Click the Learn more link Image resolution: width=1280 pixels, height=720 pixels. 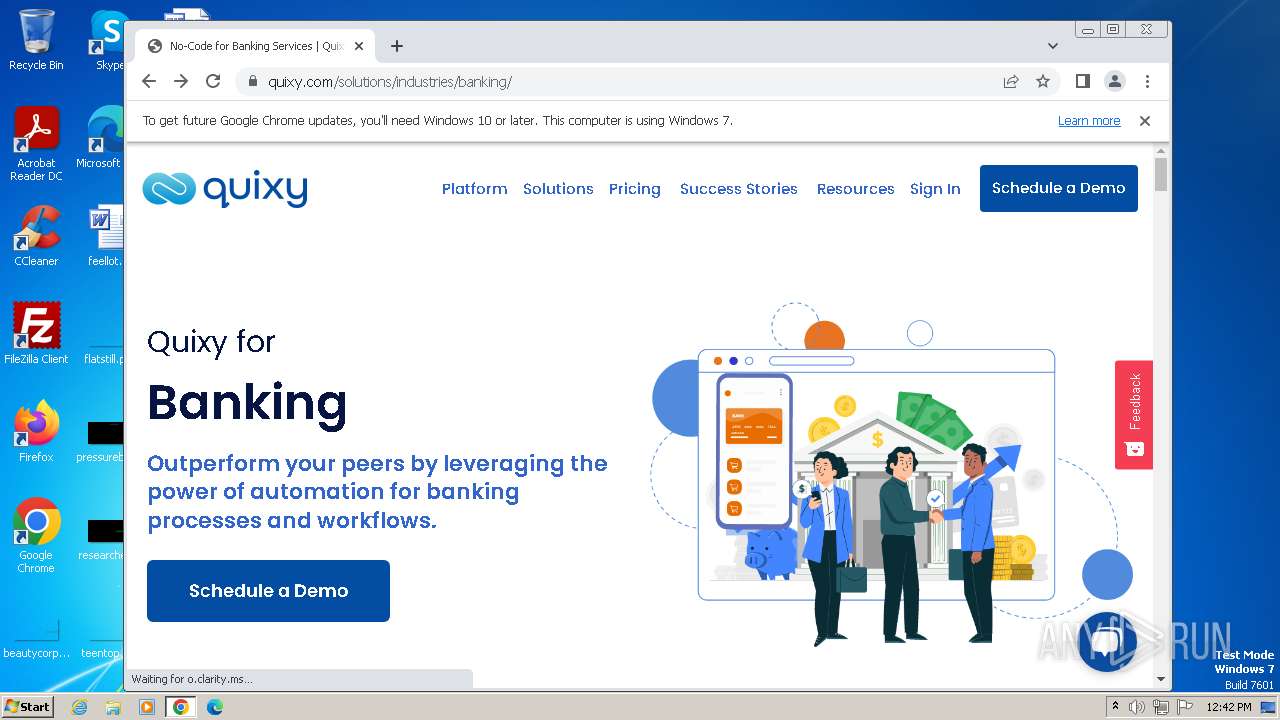(x=1089, y=121)
